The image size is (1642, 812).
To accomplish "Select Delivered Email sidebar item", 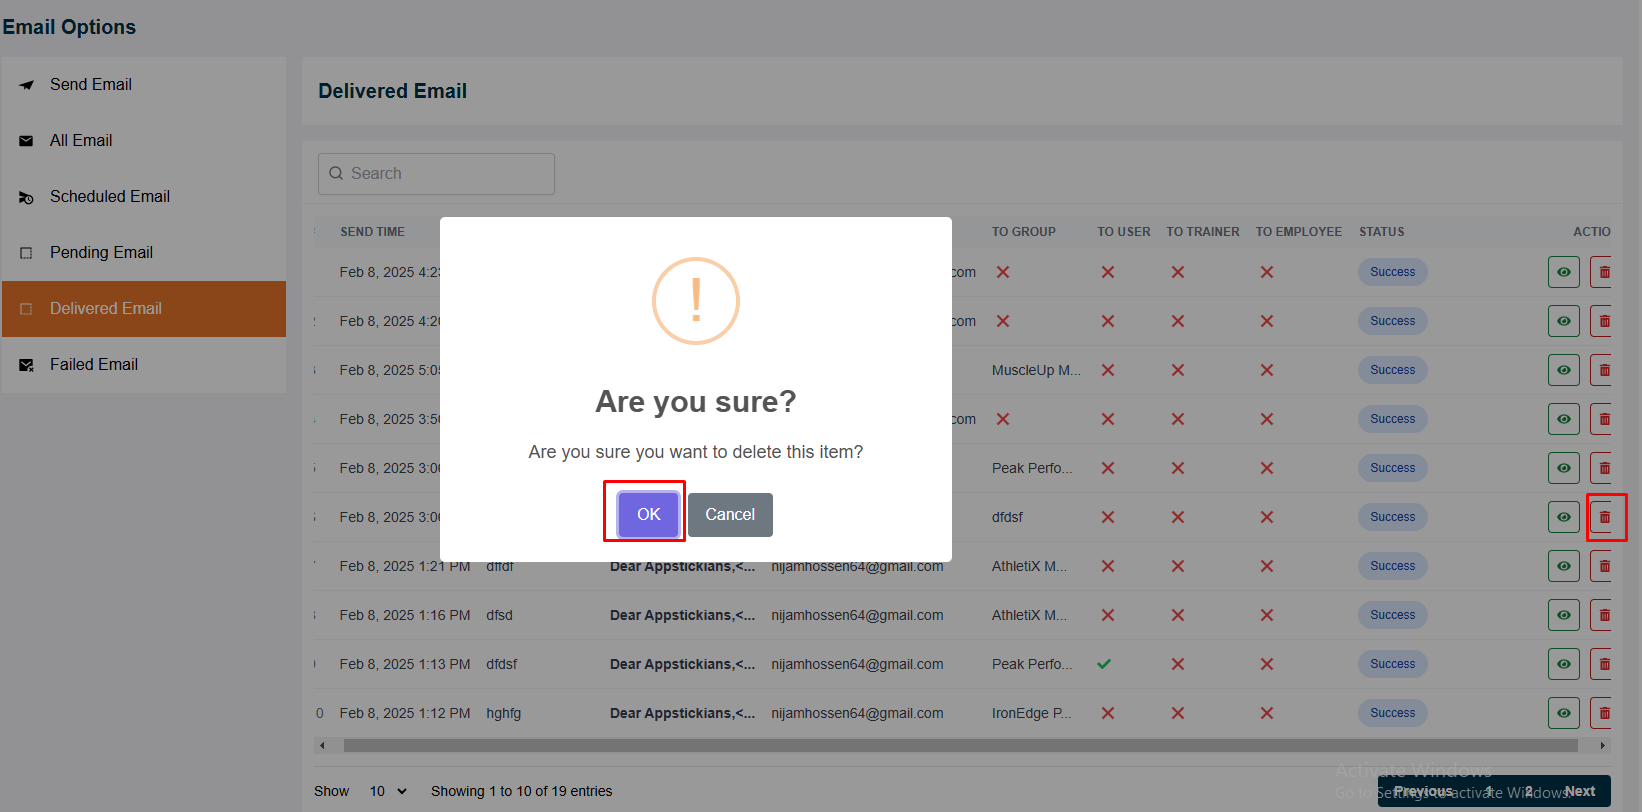I will (106, 309).
